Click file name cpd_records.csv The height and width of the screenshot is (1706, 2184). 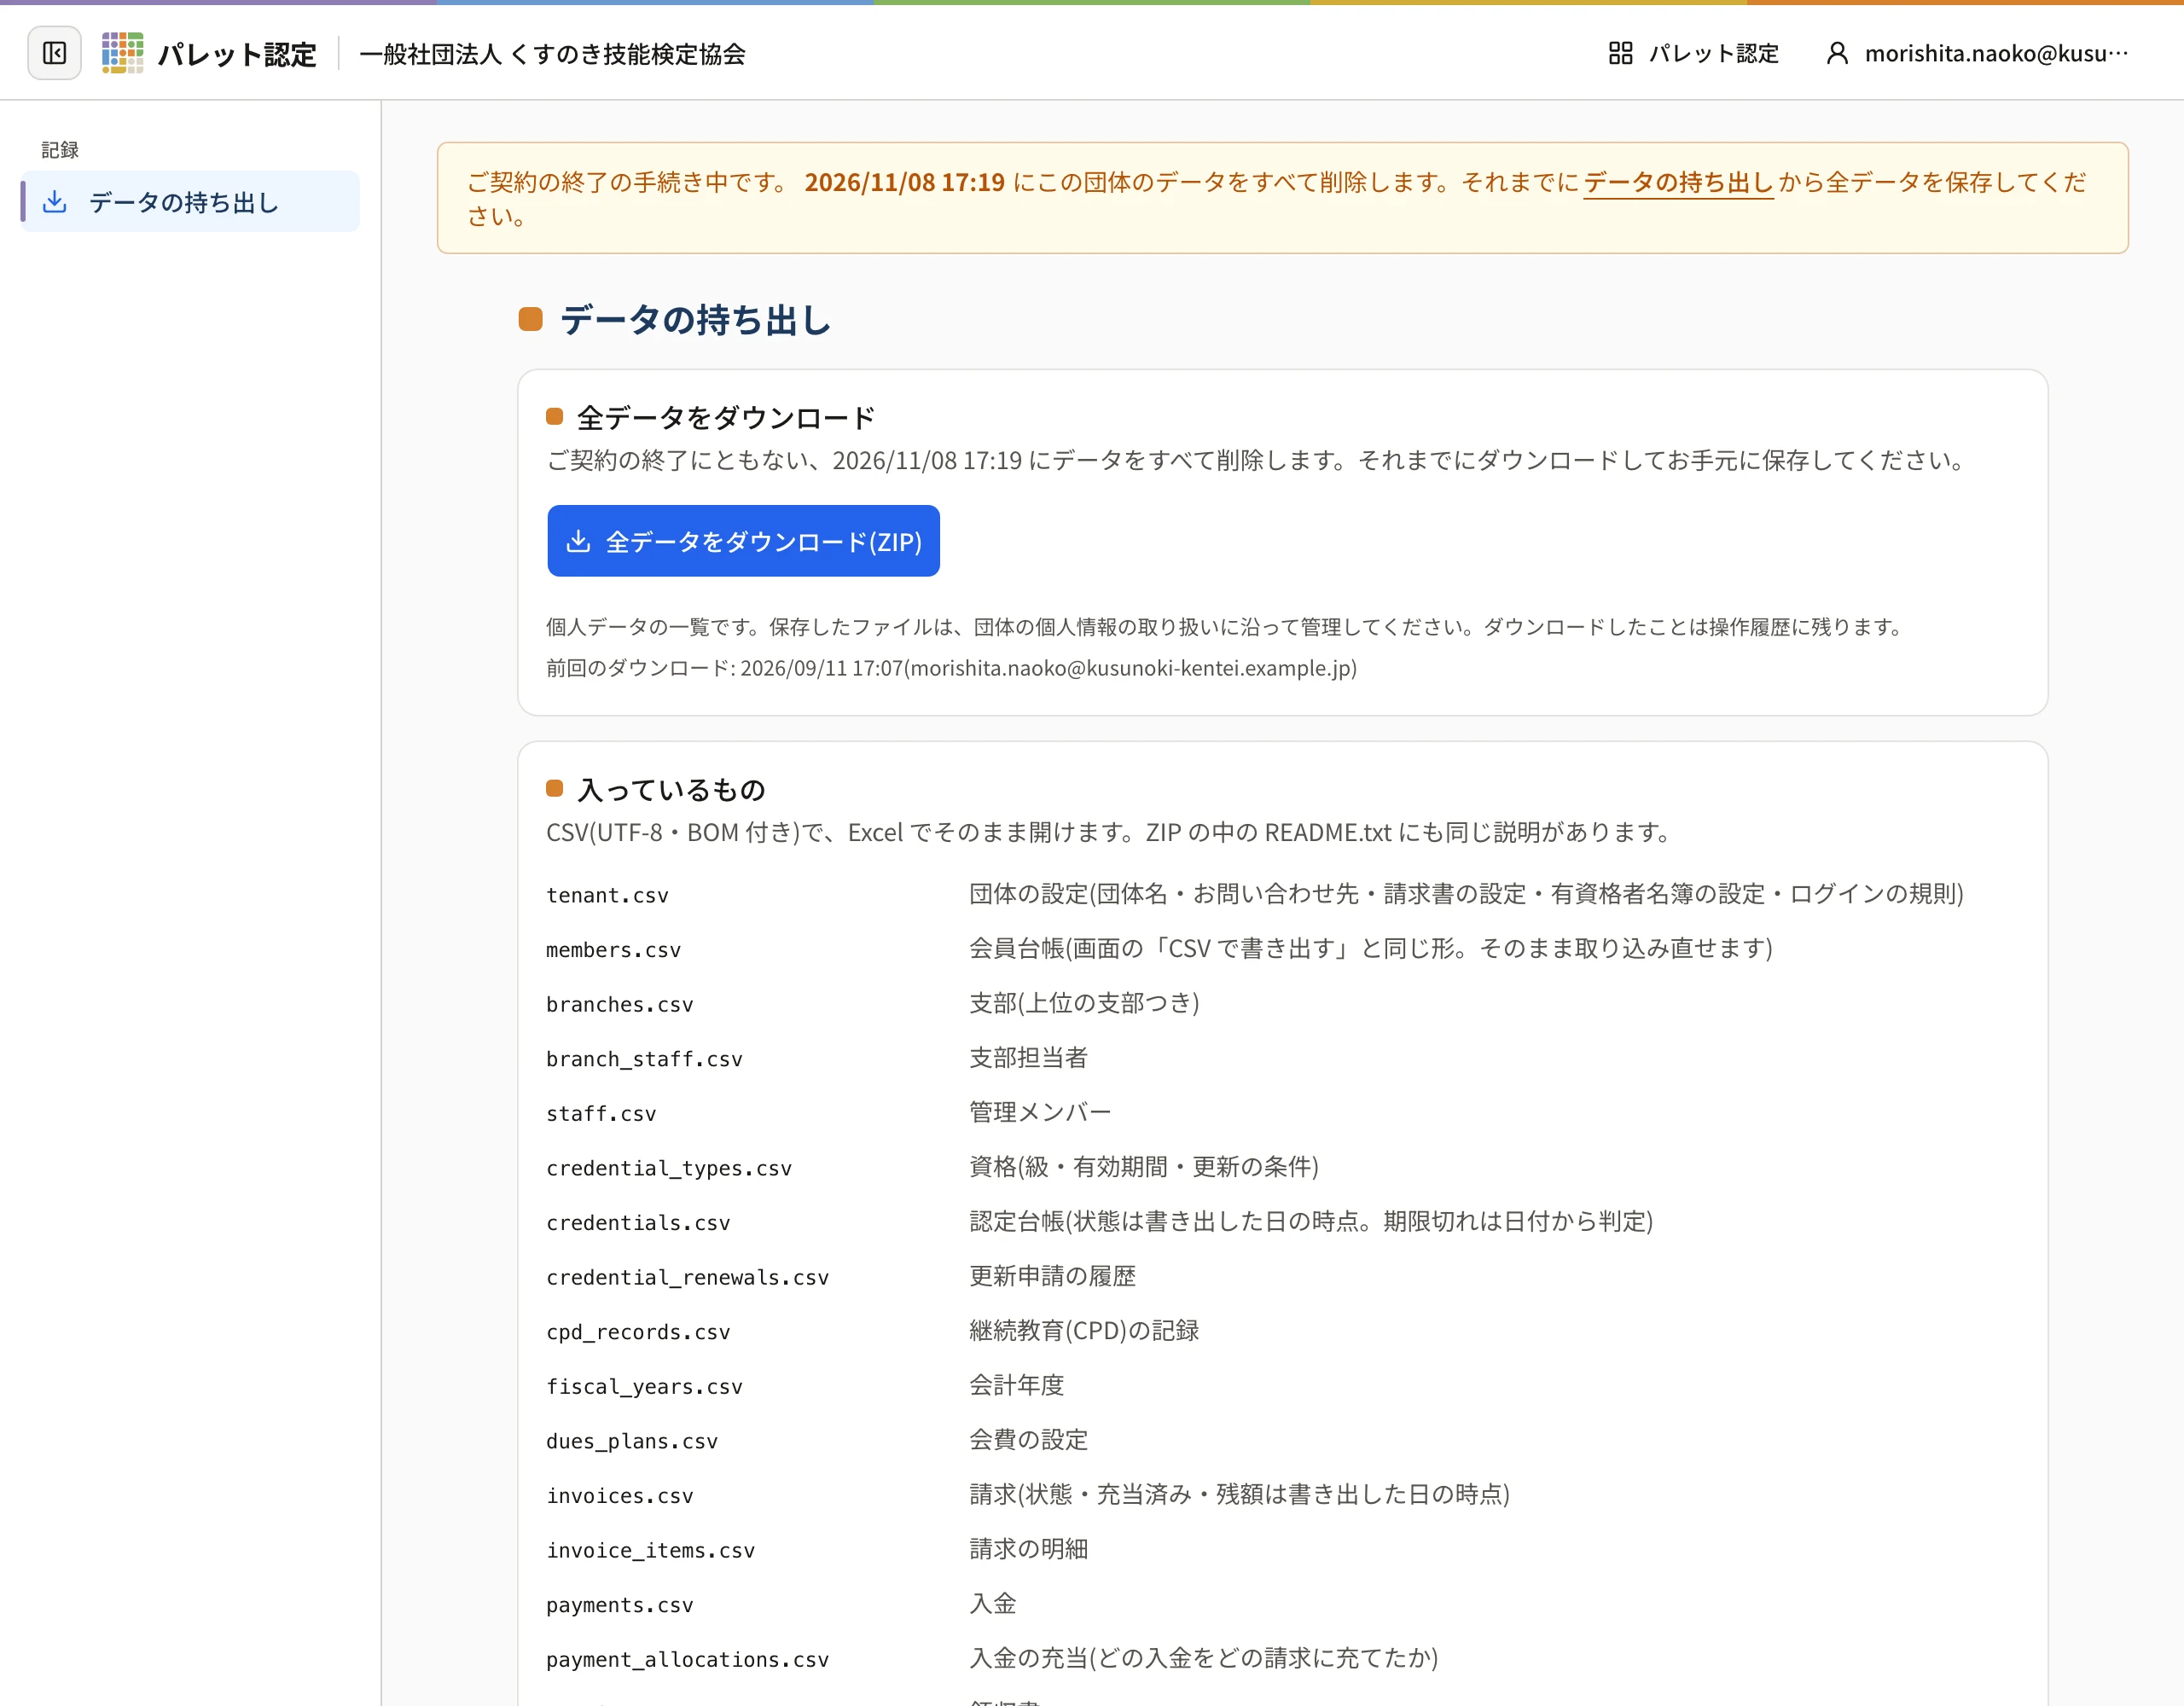(x=638, y=1332)
